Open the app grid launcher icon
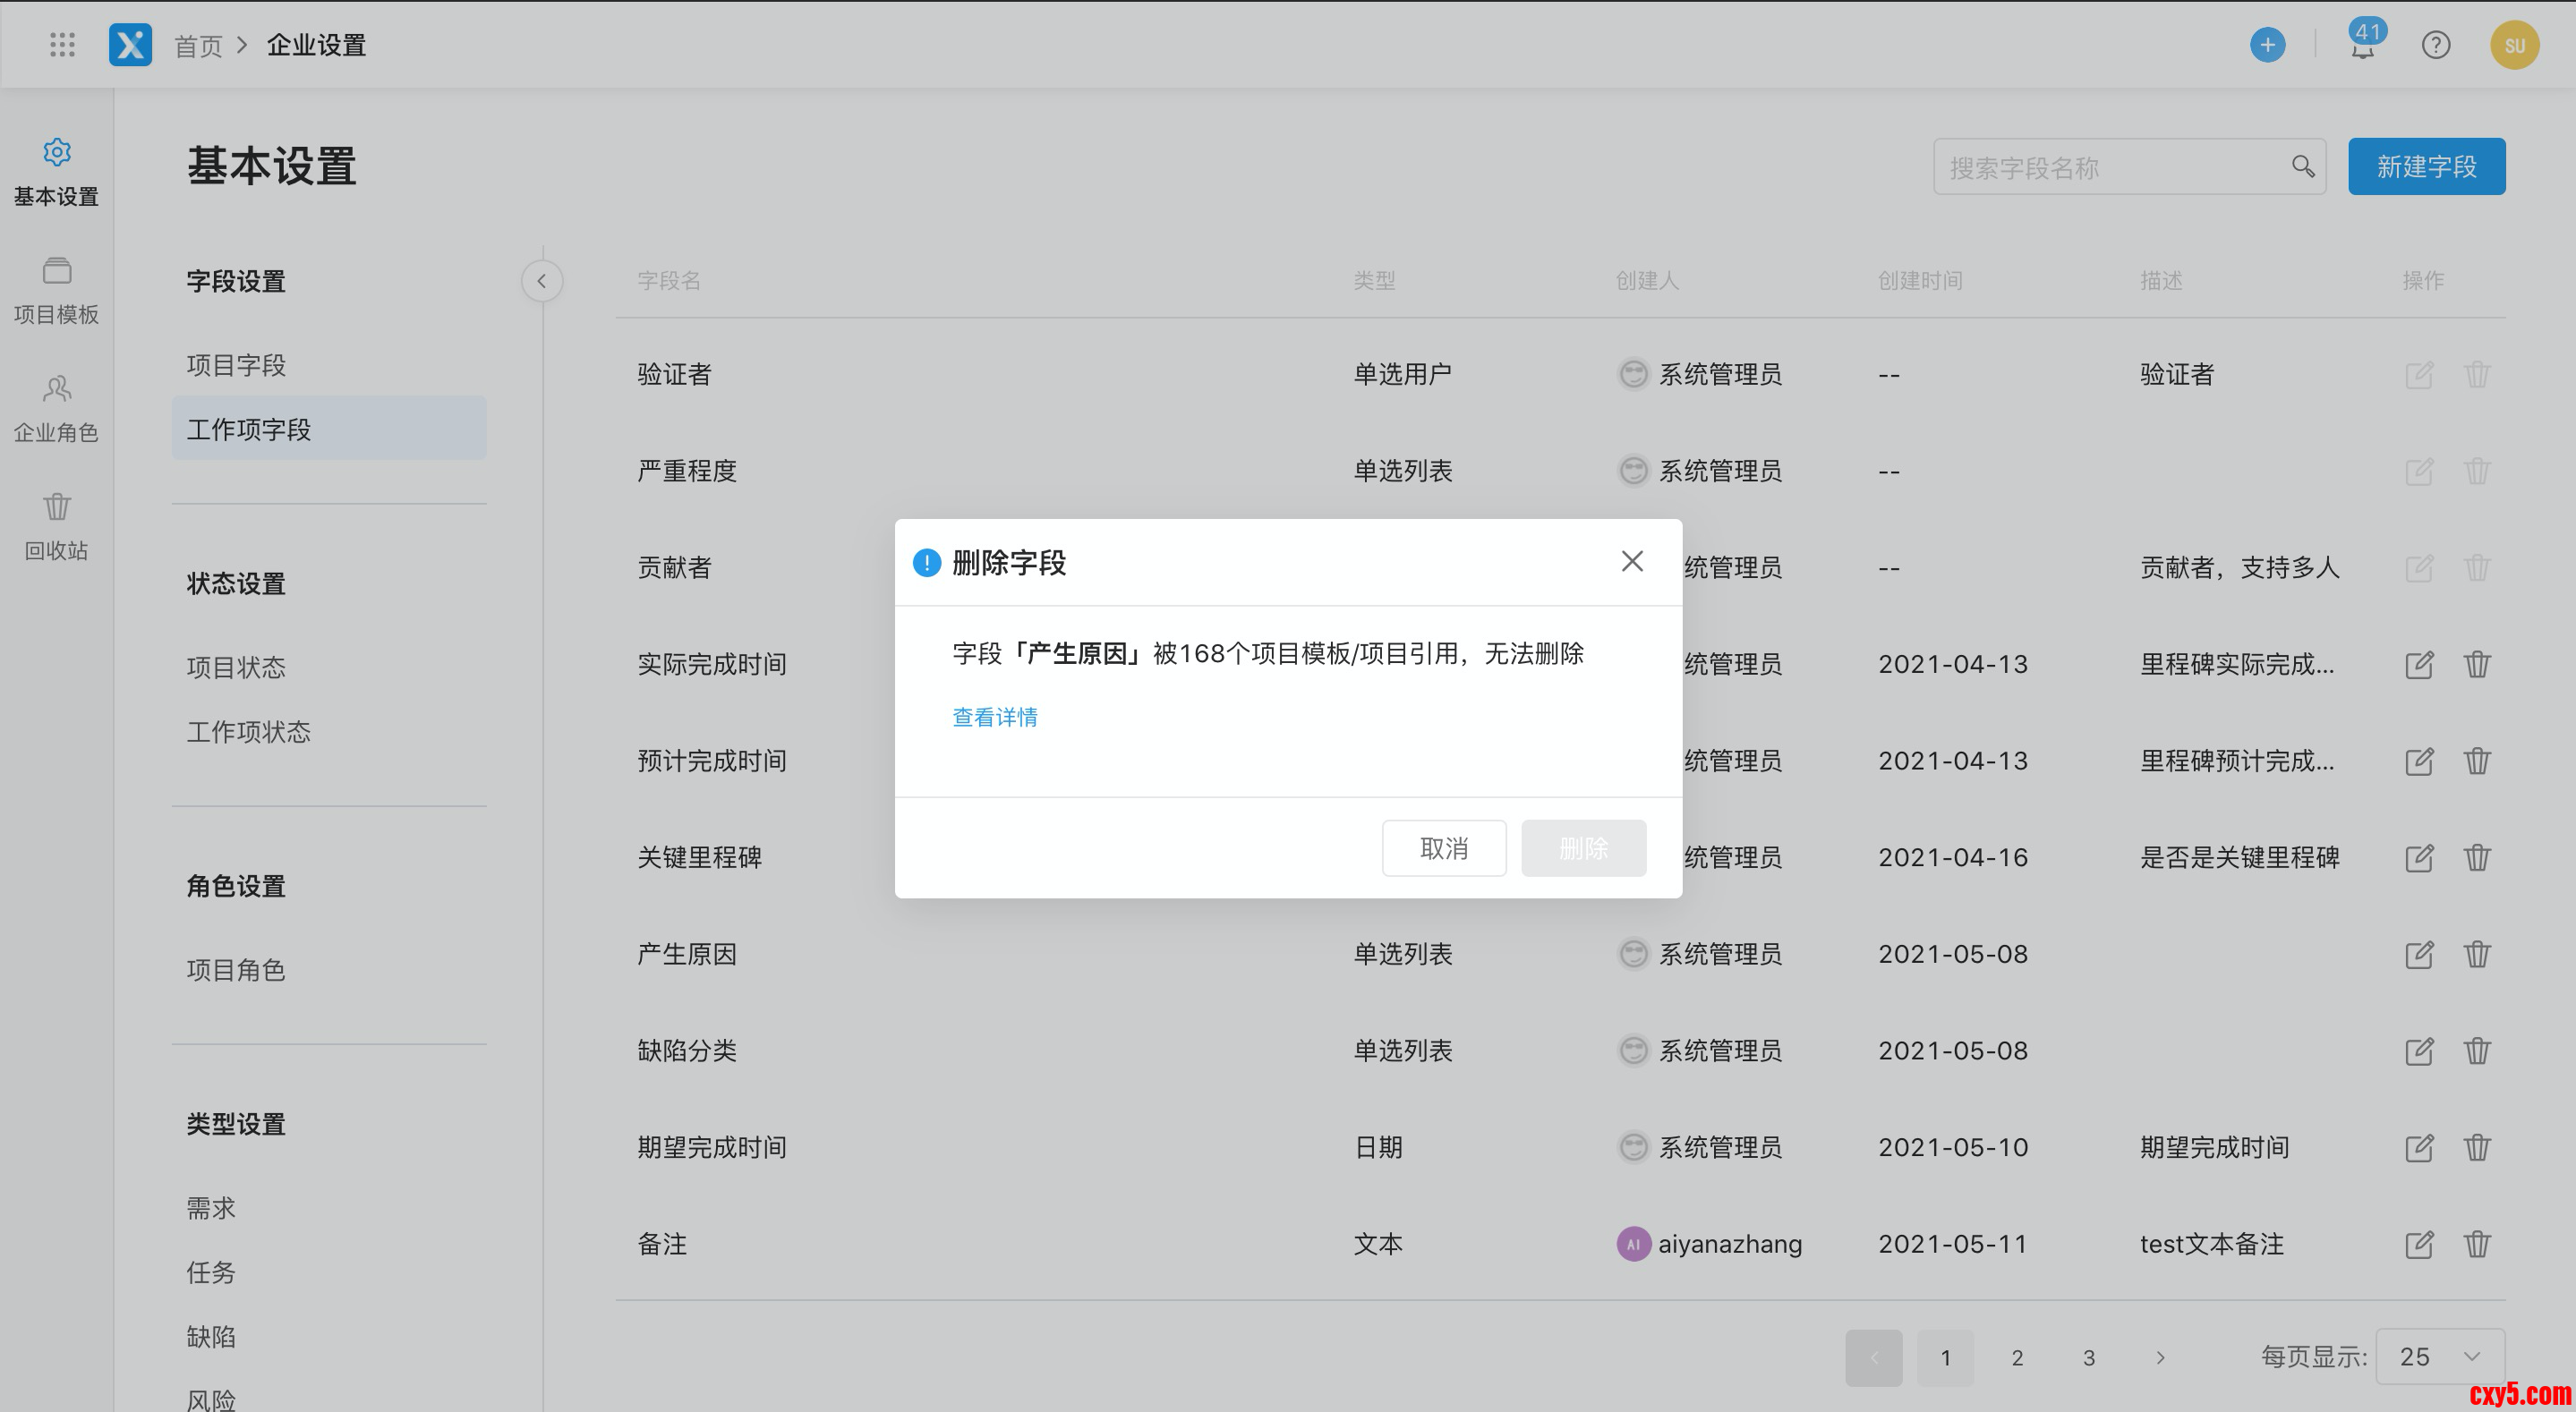 62,45
